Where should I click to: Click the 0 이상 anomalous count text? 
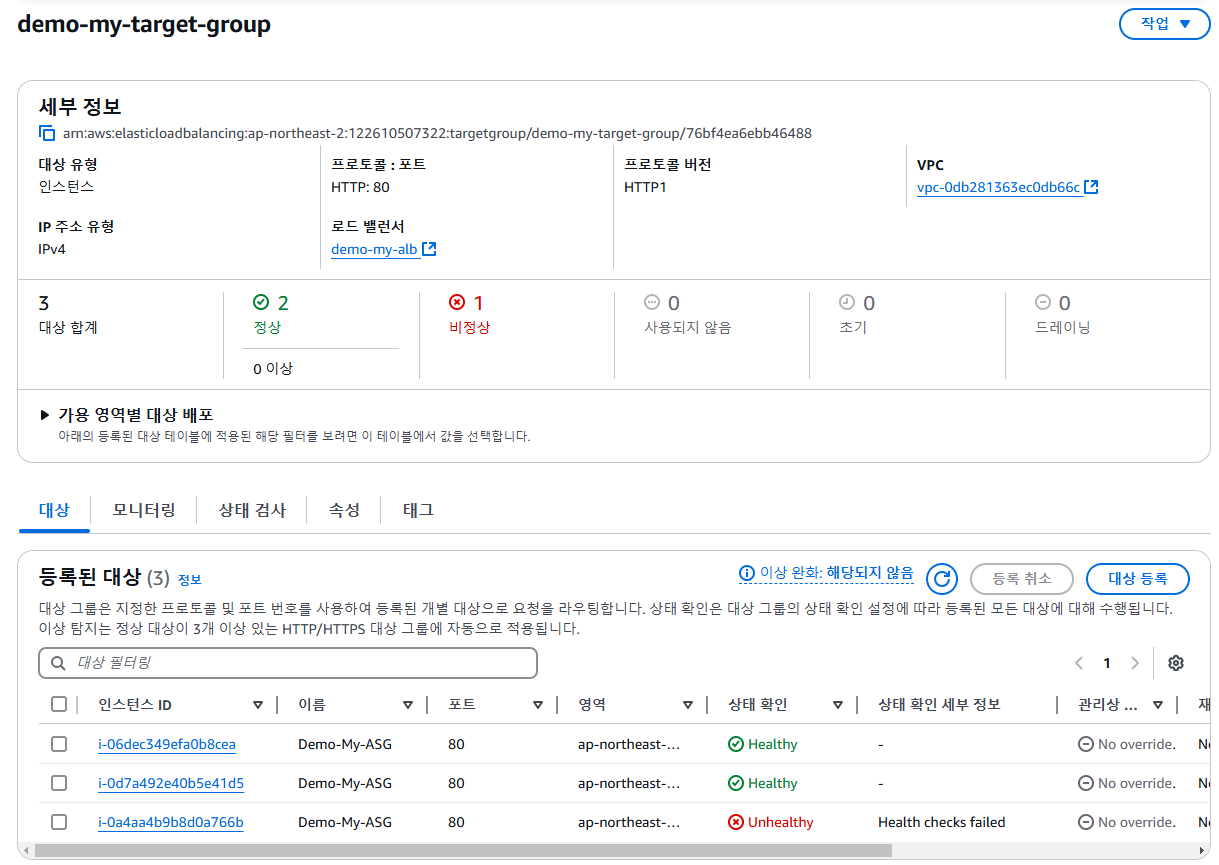(273, 369)
